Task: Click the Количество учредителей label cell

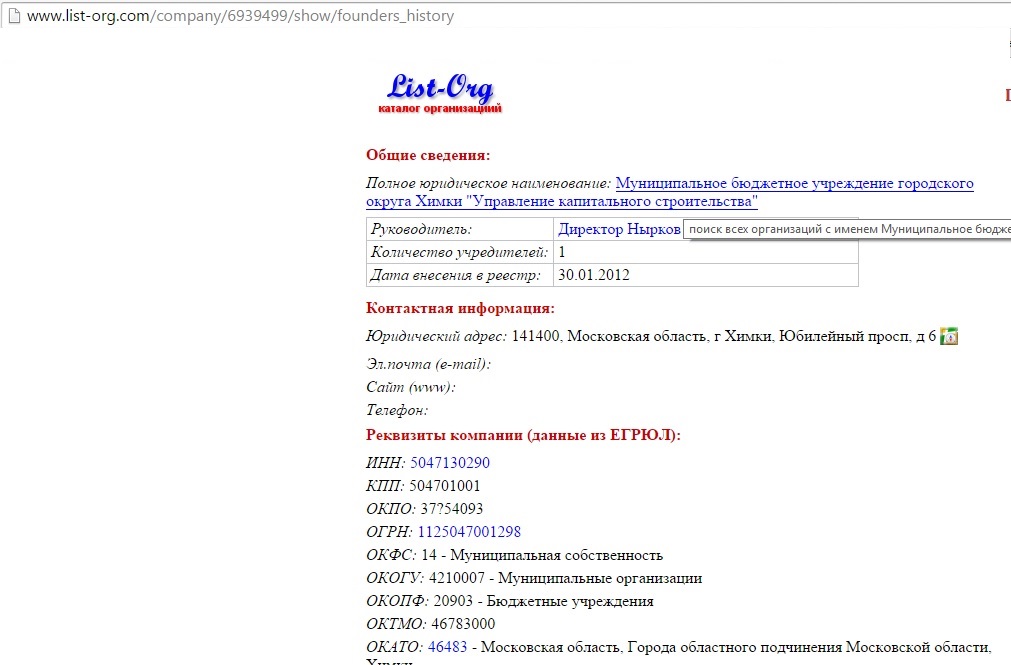Action: click(x=460, y=252)
